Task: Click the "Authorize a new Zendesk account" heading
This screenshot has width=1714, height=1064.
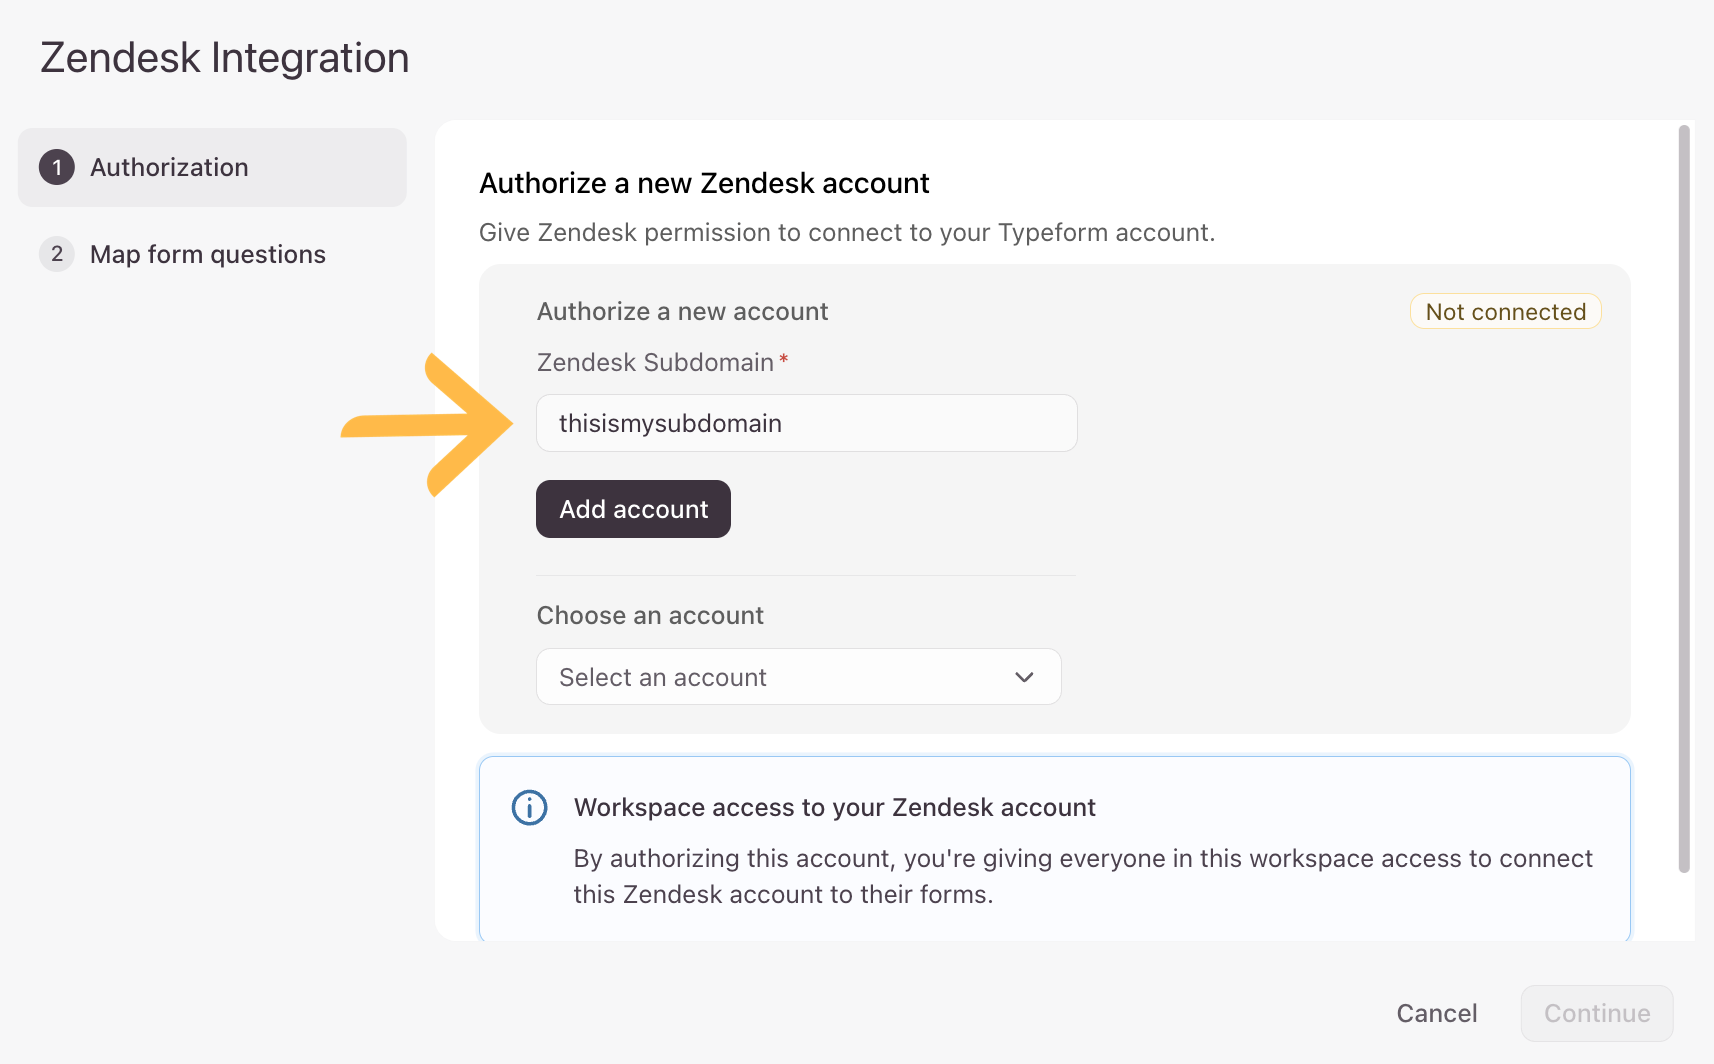Action: 704,183
